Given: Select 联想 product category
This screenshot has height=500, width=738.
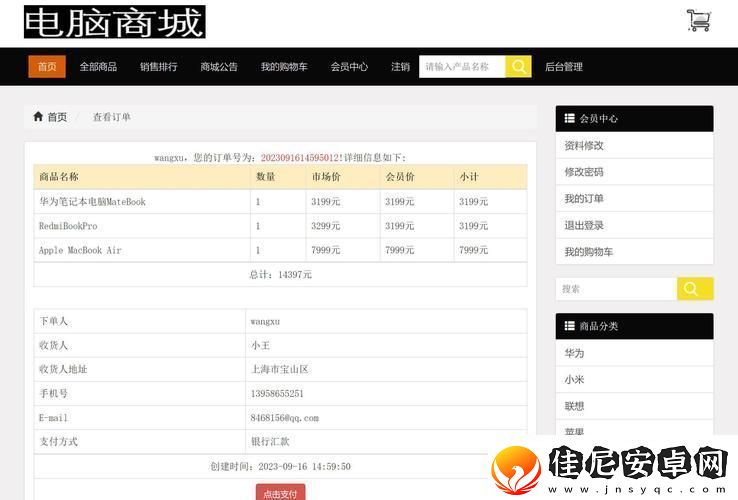Looking at the screenshot, I should pos(634,406).
